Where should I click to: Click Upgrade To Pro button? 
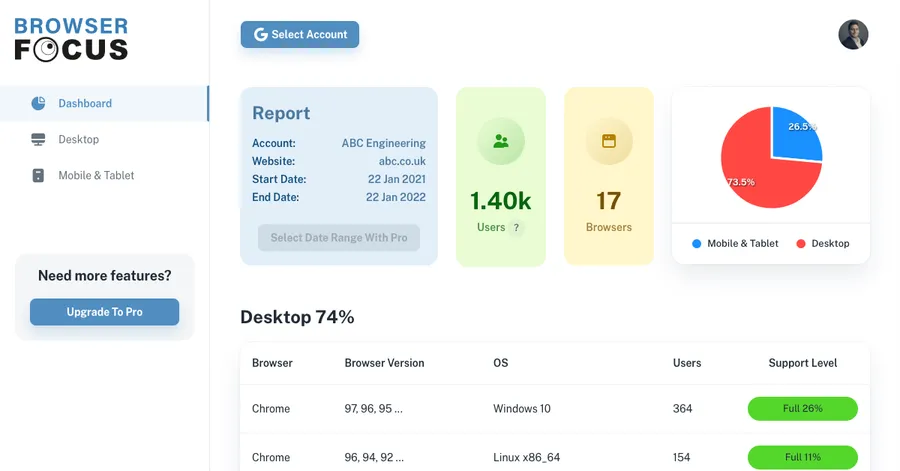(104, 312)
